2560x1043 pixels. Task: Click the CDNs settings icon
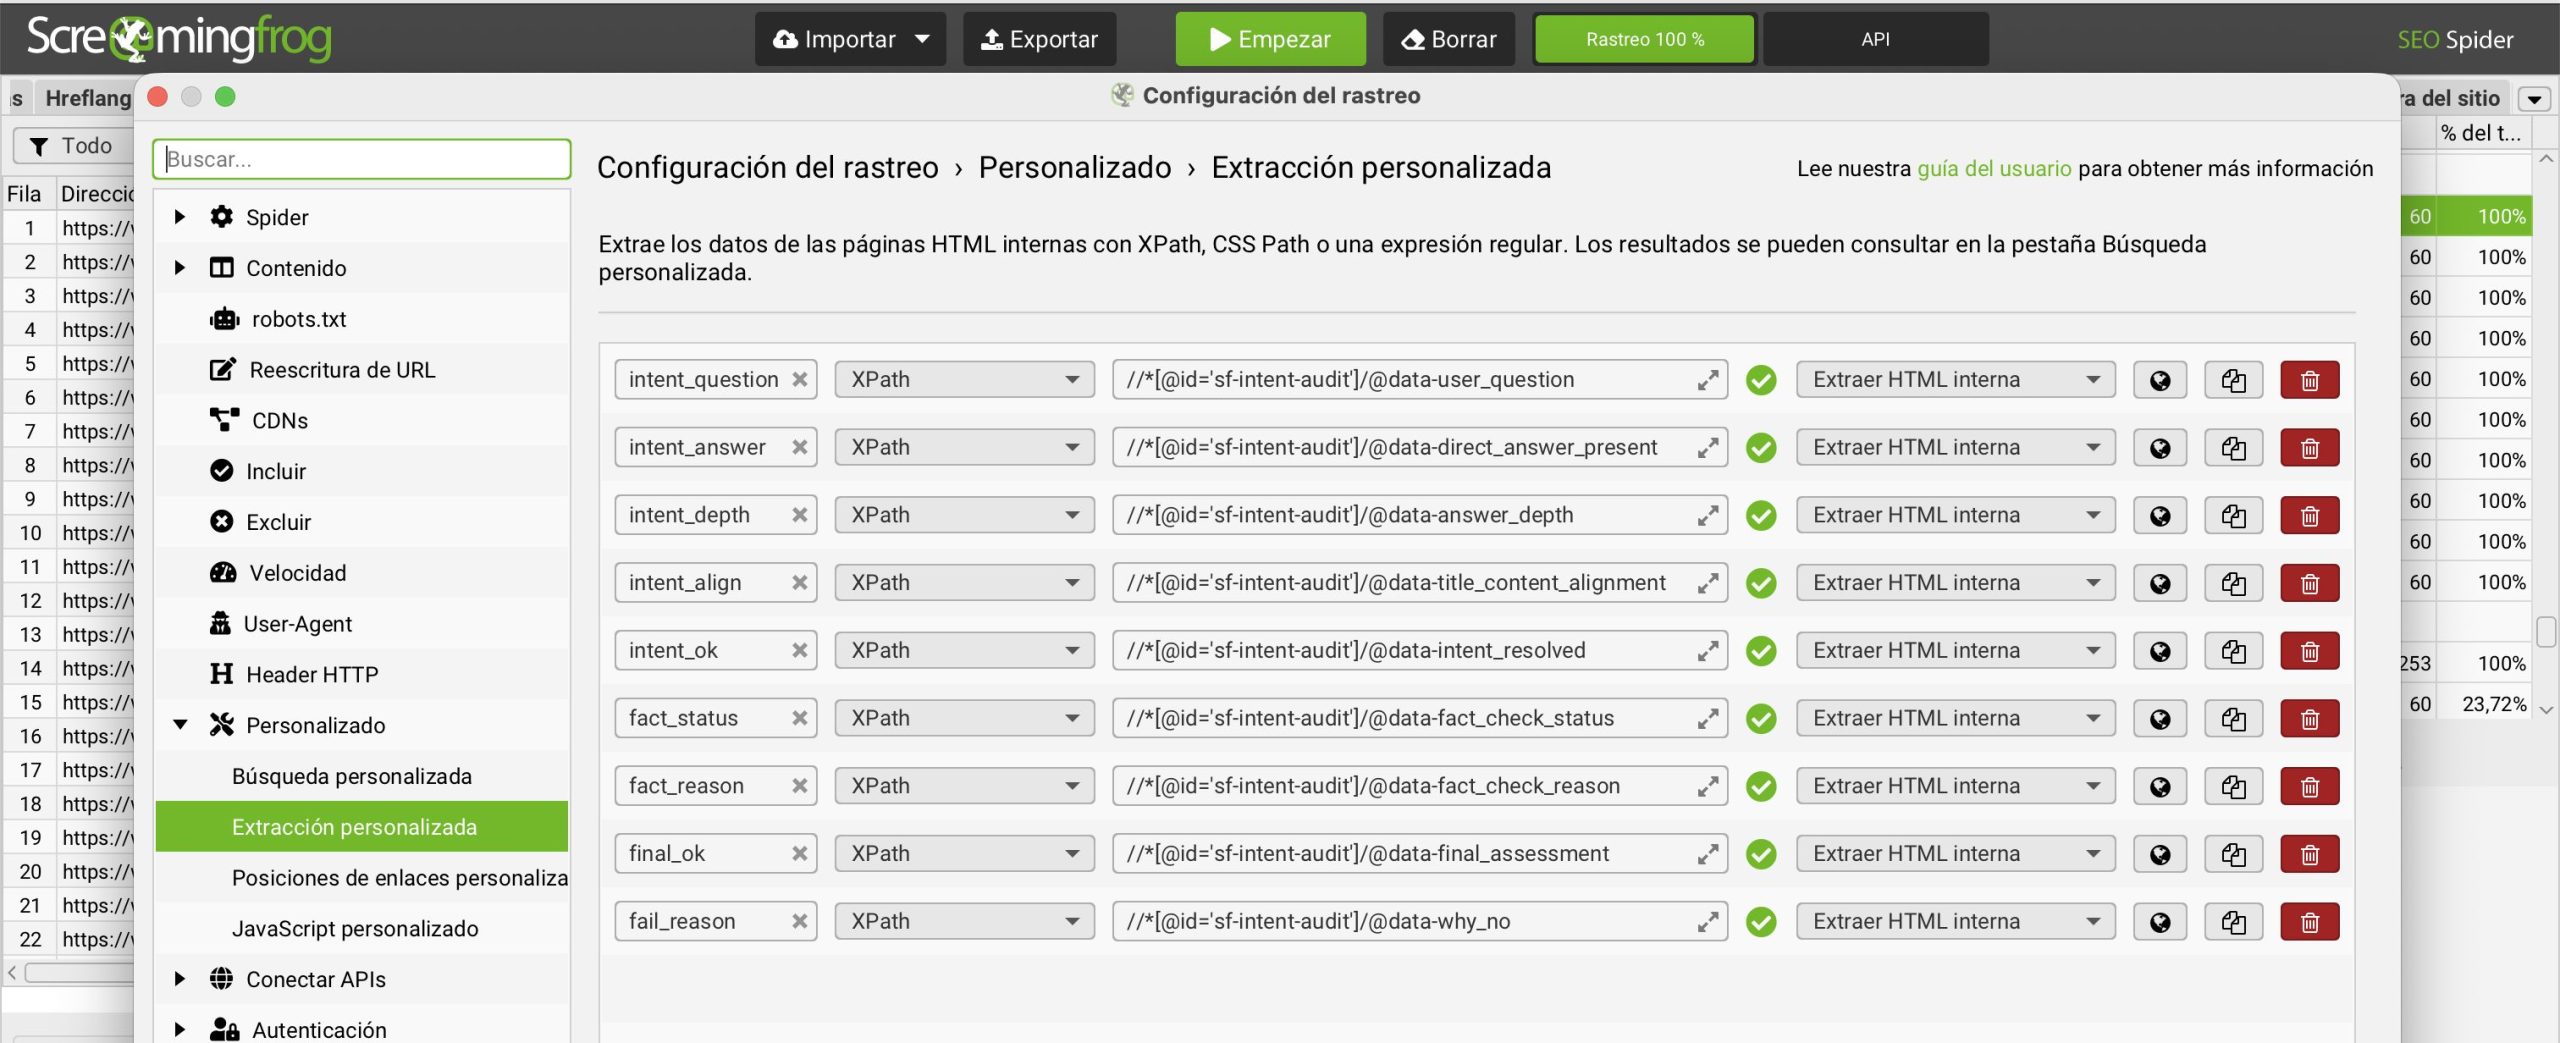[x=222, y=419]
